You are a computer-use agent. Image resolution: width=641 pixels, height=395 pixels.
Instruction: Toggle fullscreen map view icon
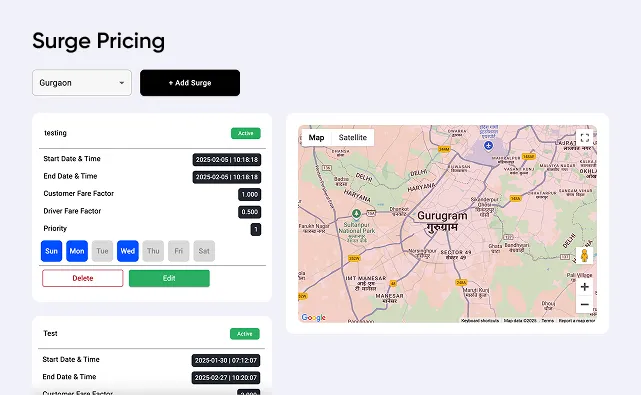click(585, 138)
